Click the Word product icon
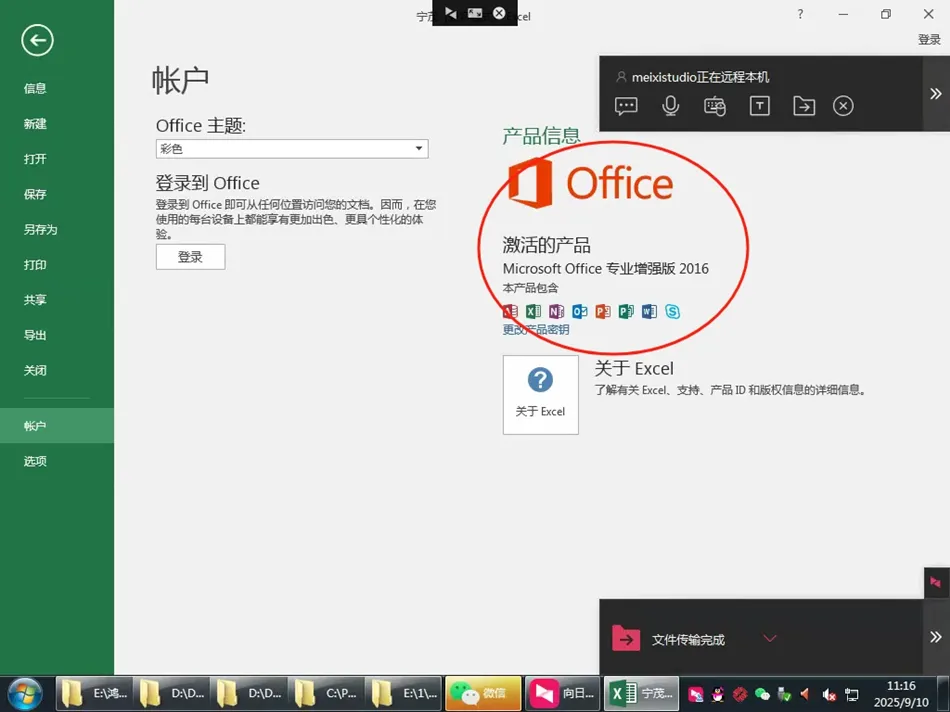This screenshot has width=950, height=712. (x=649, y=311)
